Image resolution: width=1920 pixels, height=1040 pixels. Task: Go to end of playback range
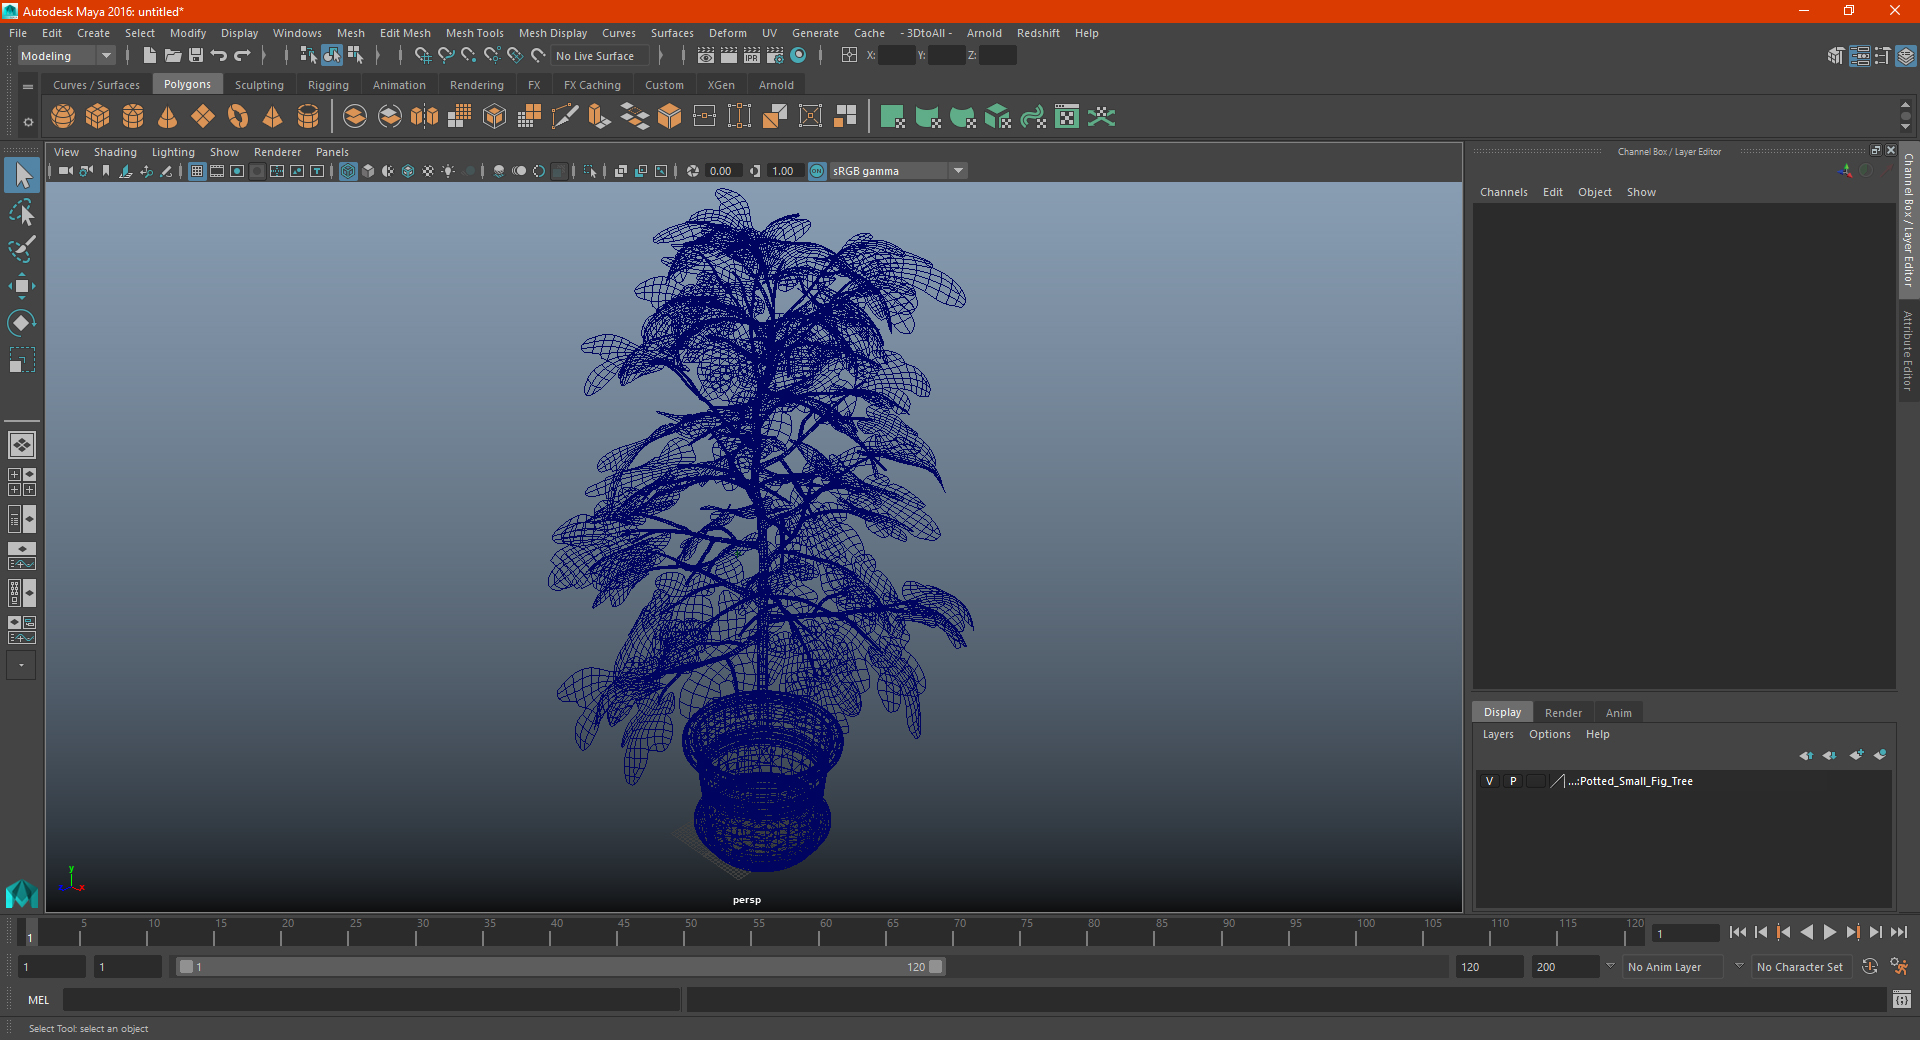[1898, 932]
